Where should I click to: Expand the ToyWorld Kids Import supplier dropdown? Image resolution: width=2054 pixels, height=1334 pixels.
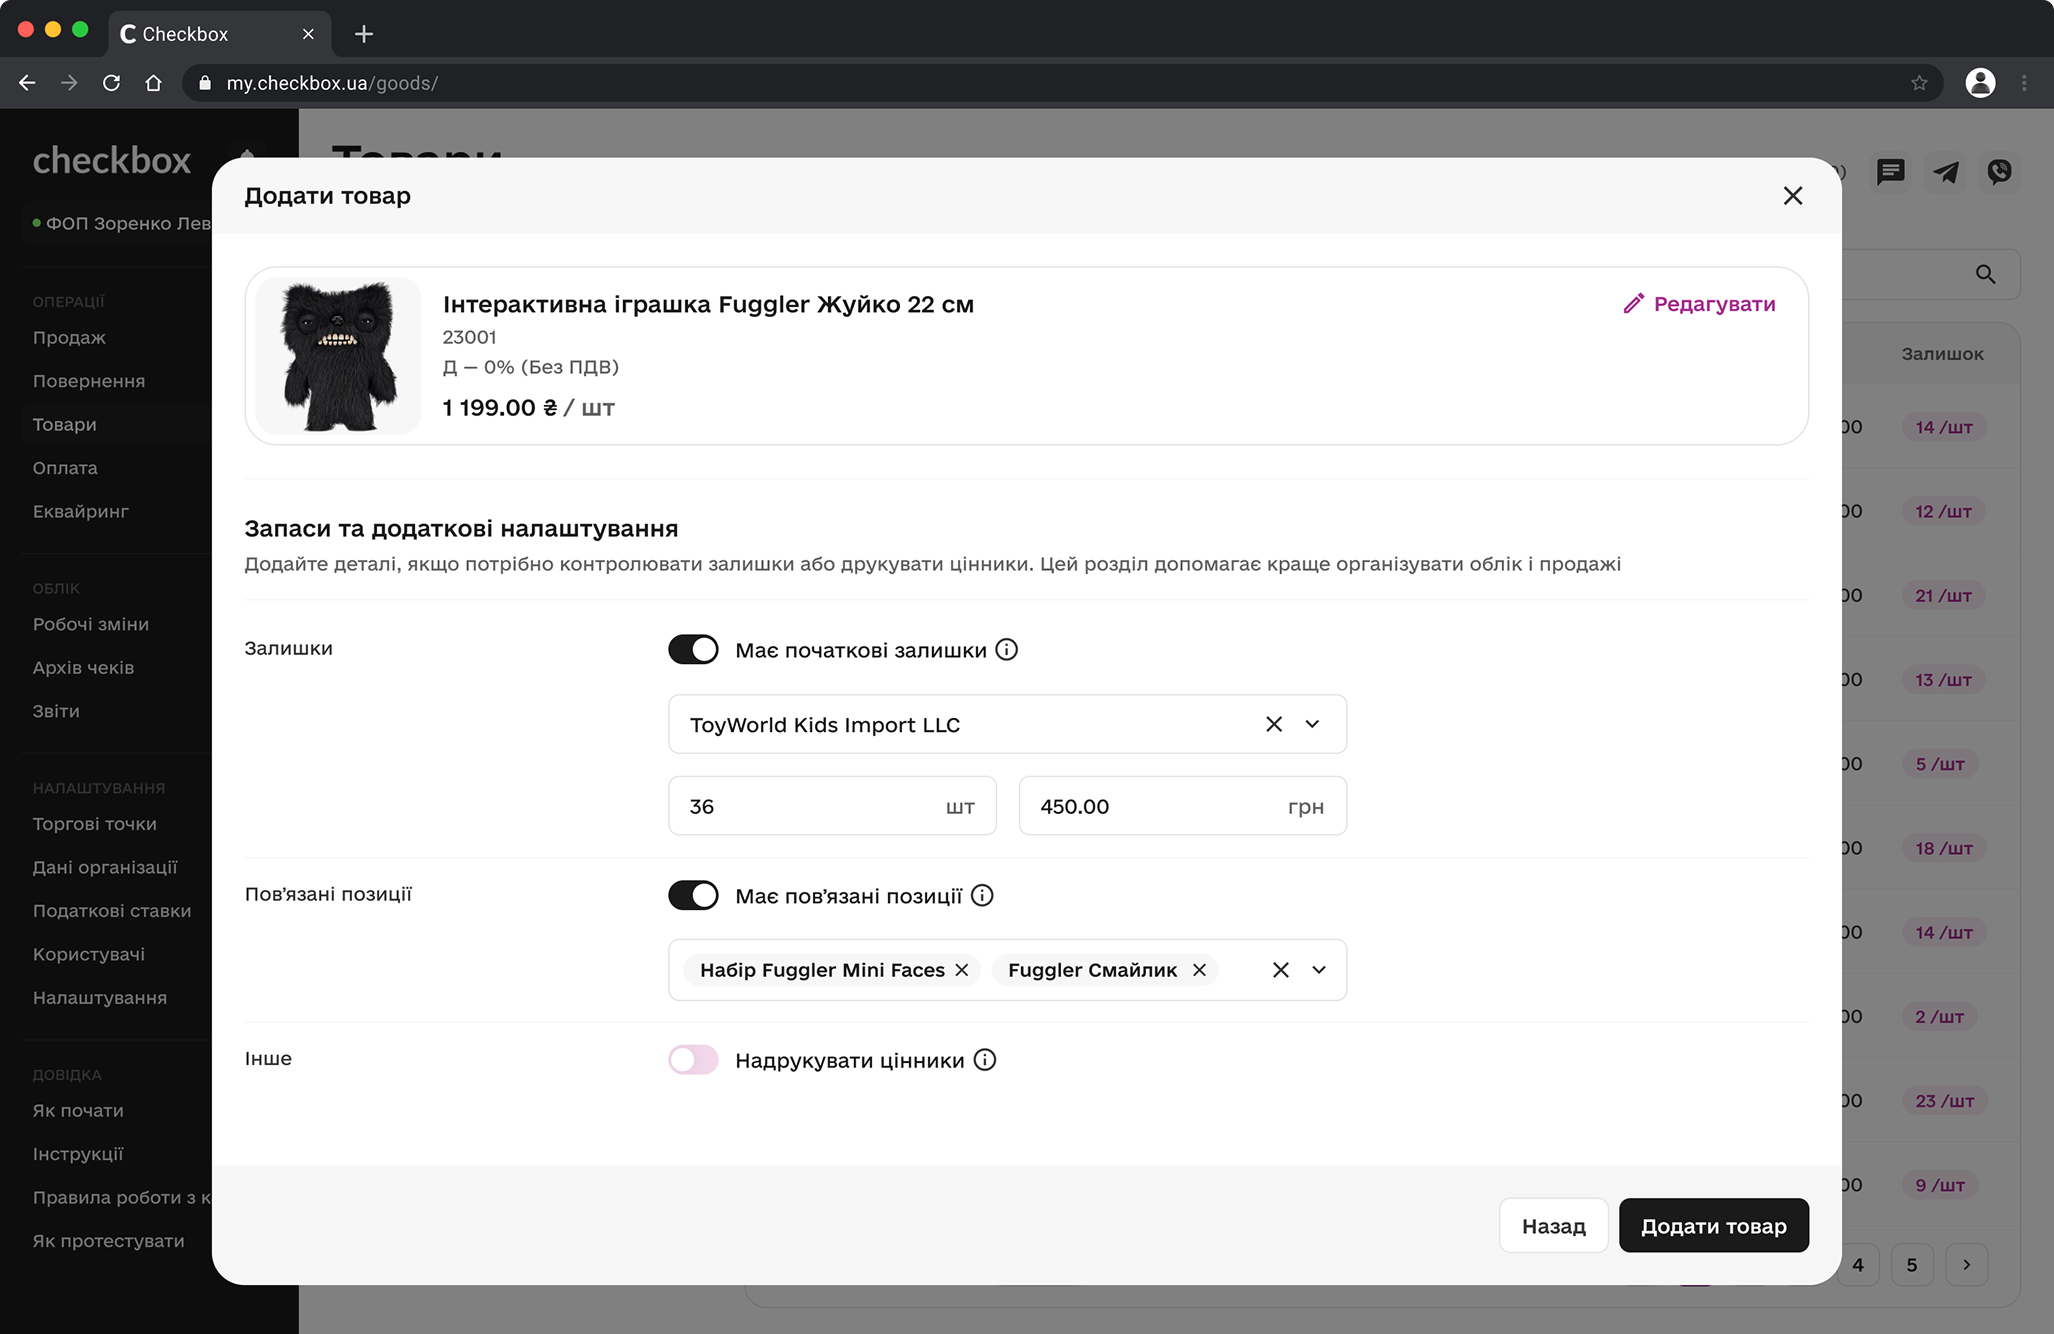(1313, 724)
